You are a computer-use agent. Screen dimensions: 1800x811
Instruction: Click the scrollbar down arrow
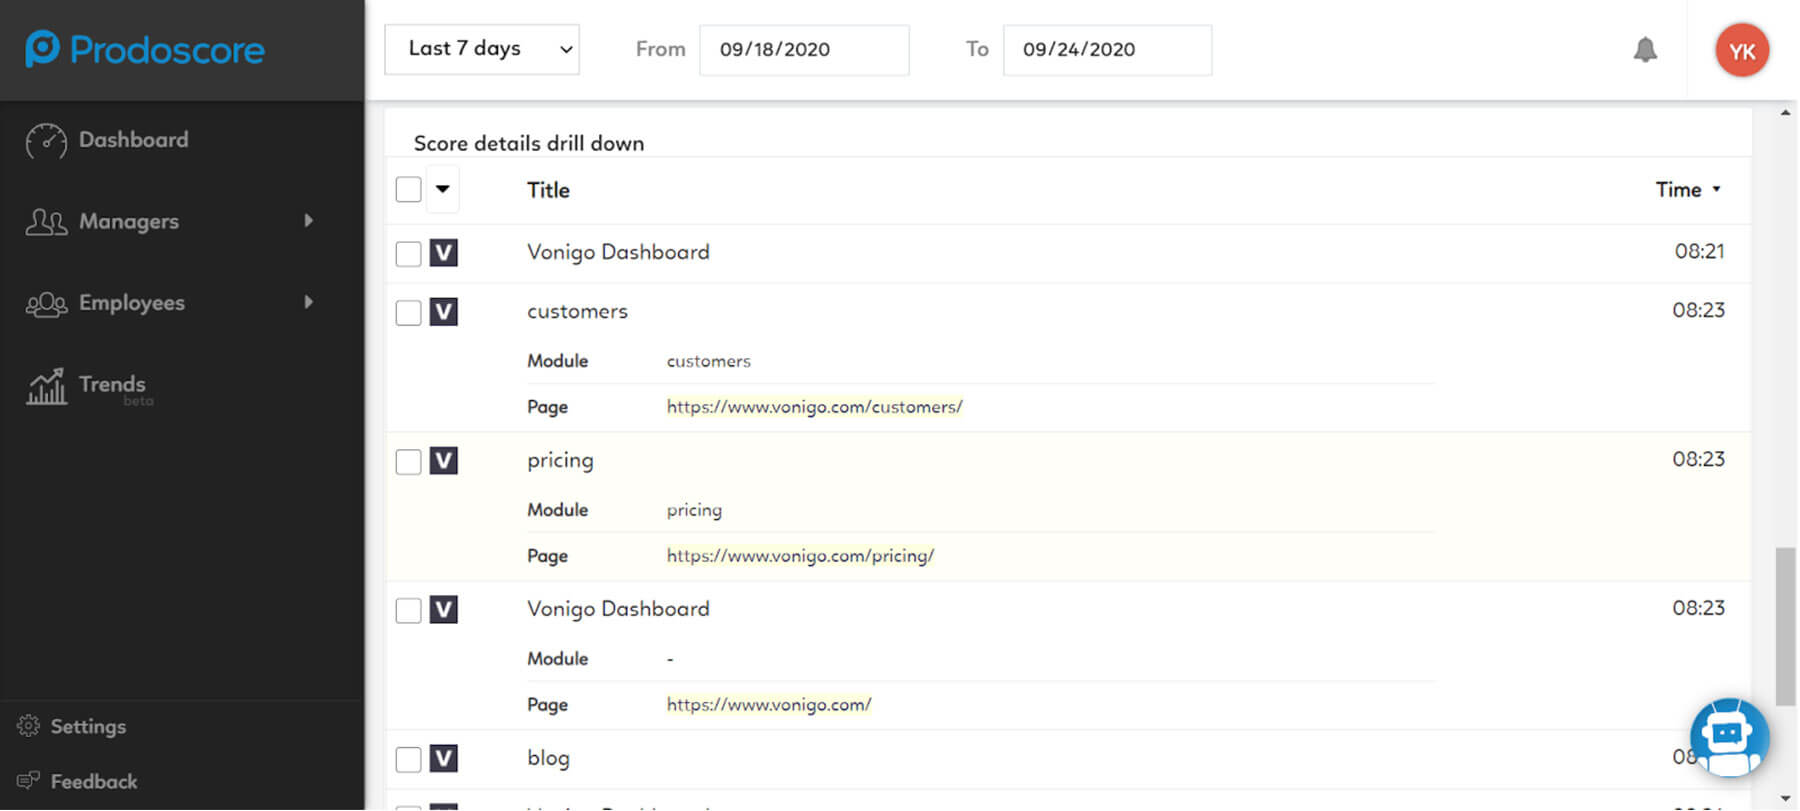1785,798
